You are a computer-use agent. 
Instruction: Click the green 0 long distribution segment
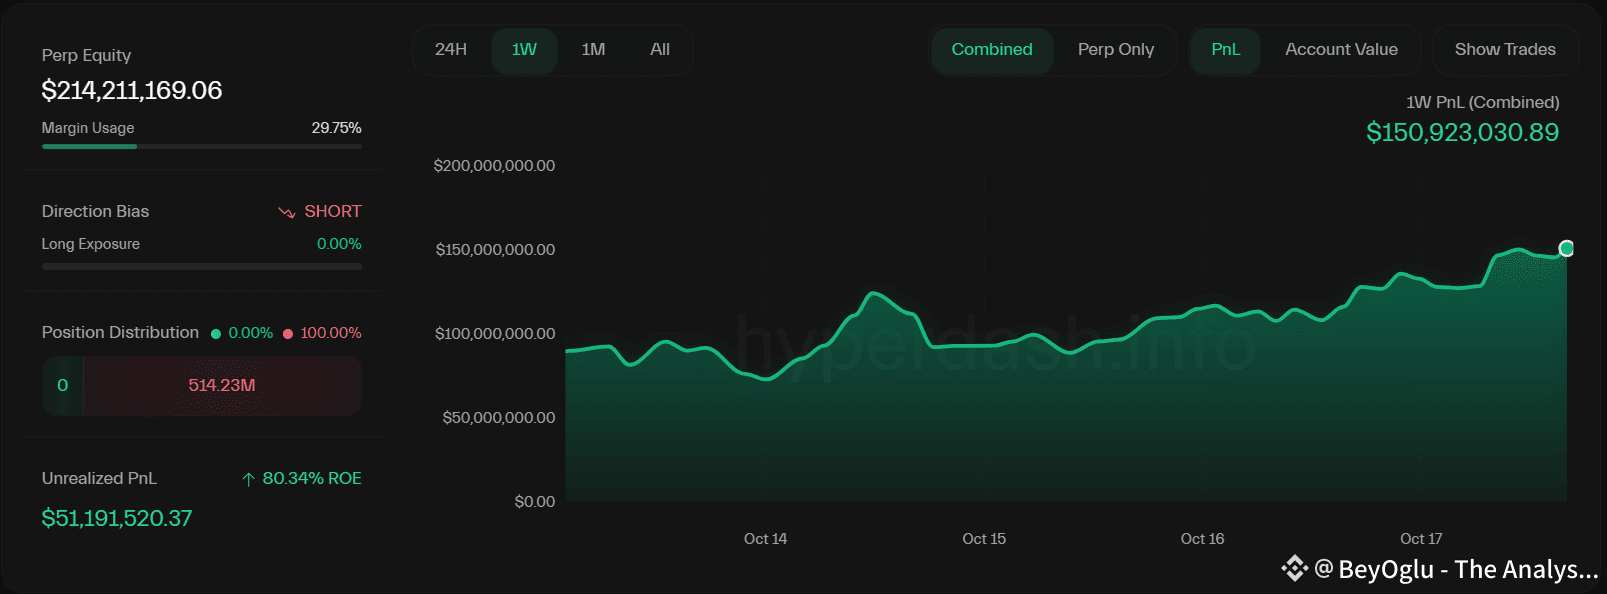tap(62, 385)
